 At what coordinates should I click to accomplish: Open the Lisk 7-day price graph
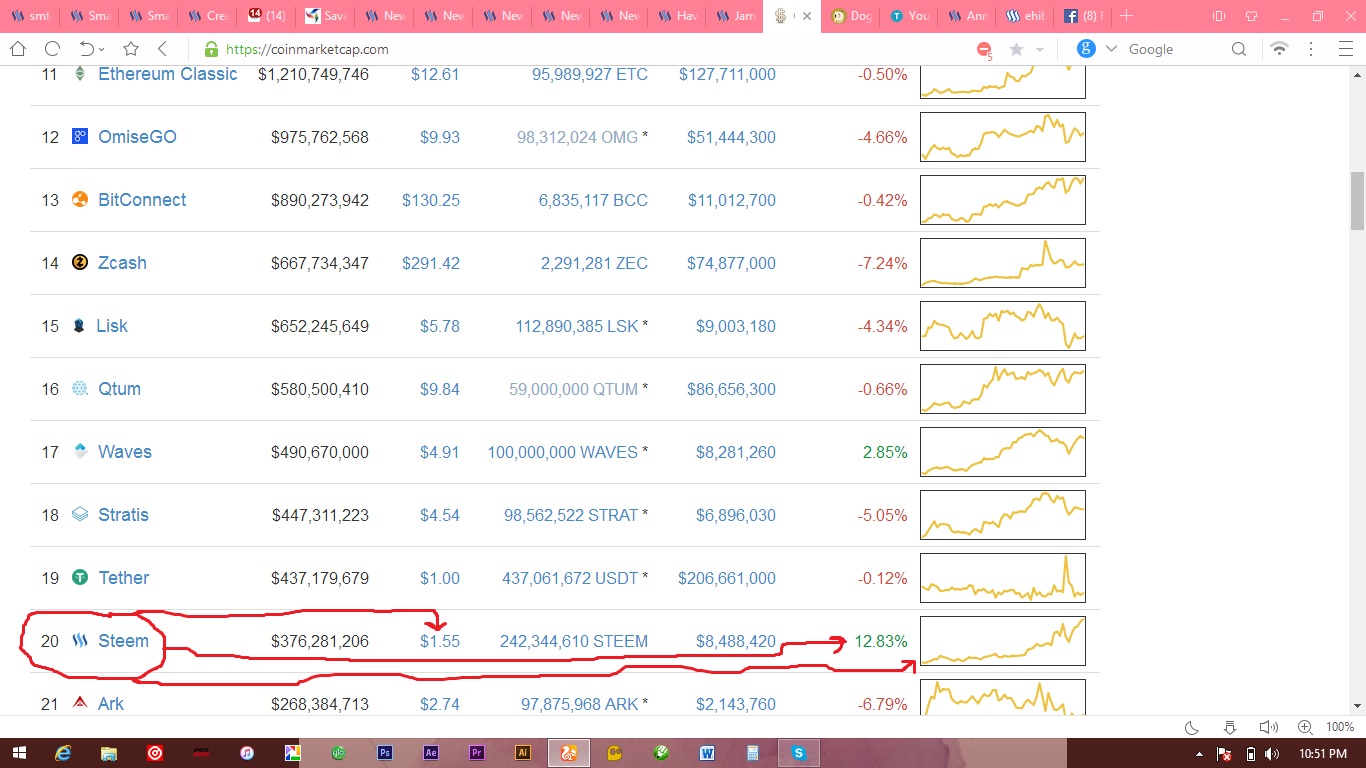pyautogui.click(x=1003, y=325)
